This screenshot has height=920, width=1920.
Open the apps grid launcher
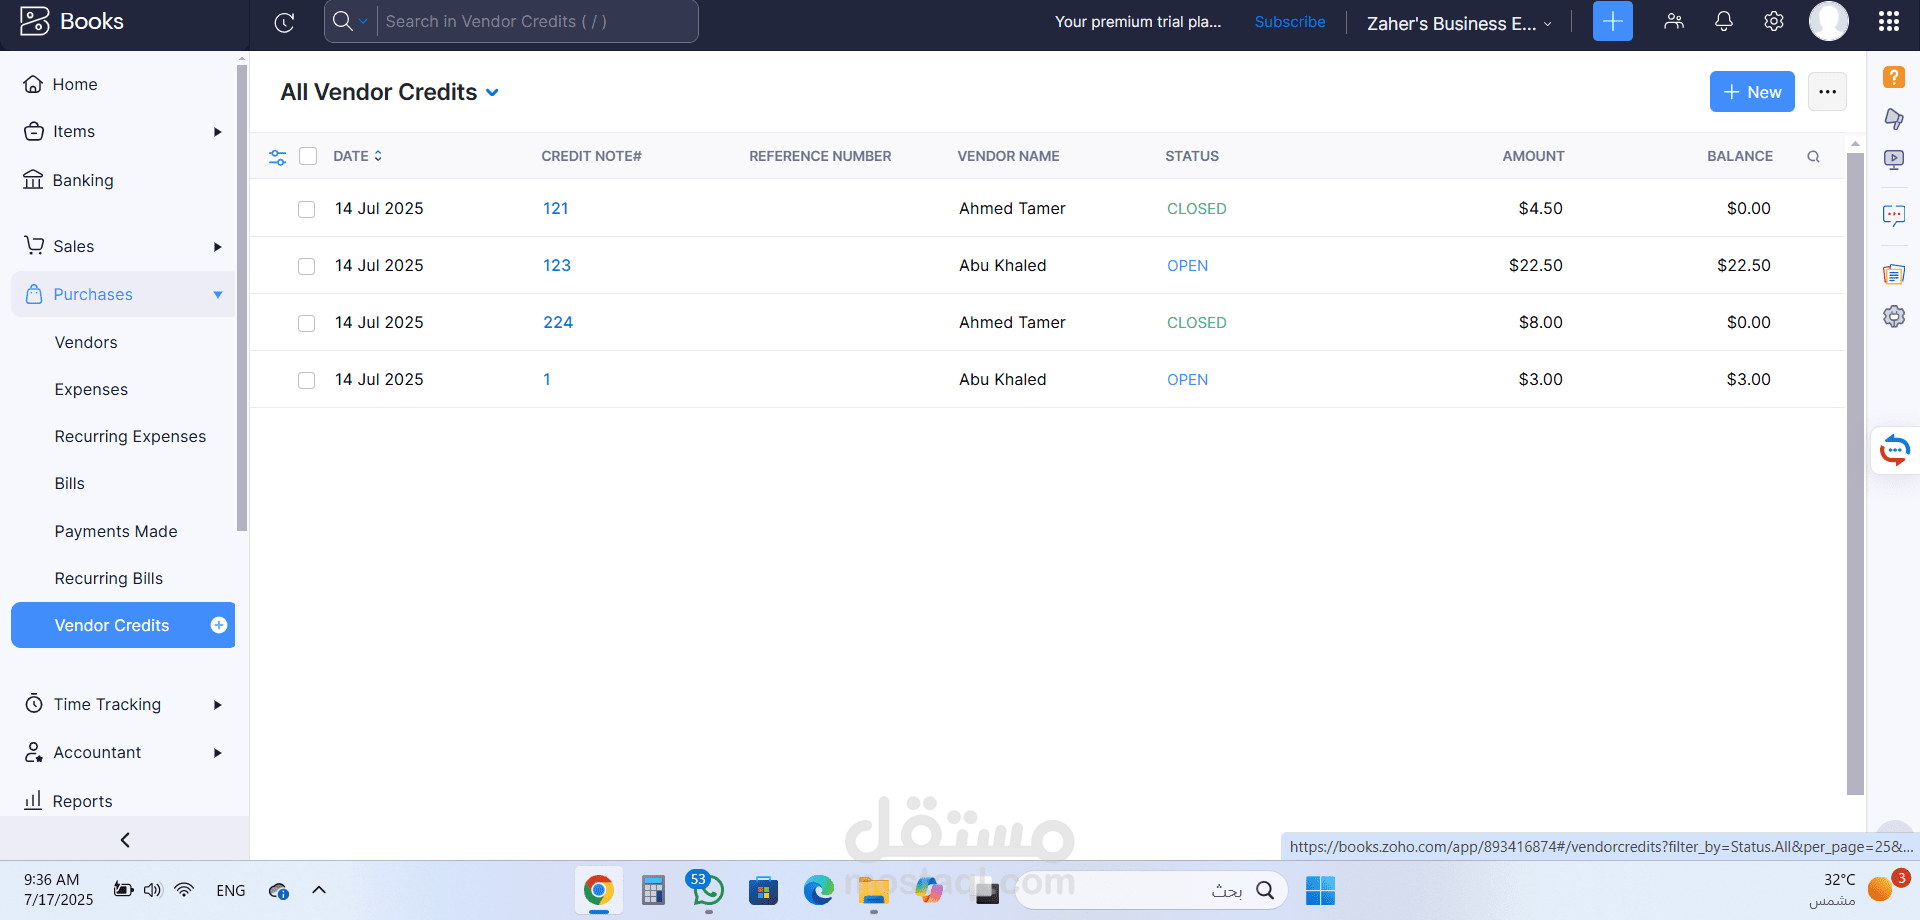tap(1888, 21)
